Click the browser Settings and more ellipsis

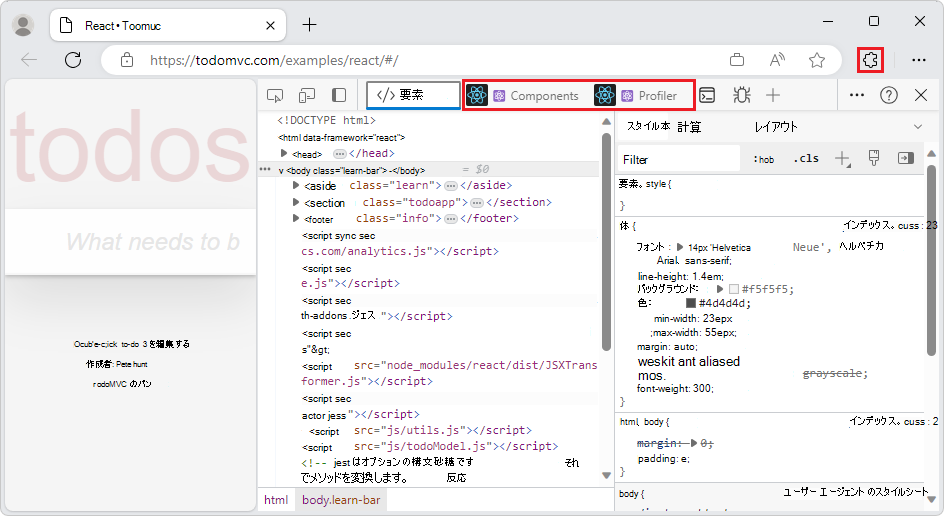919,60
